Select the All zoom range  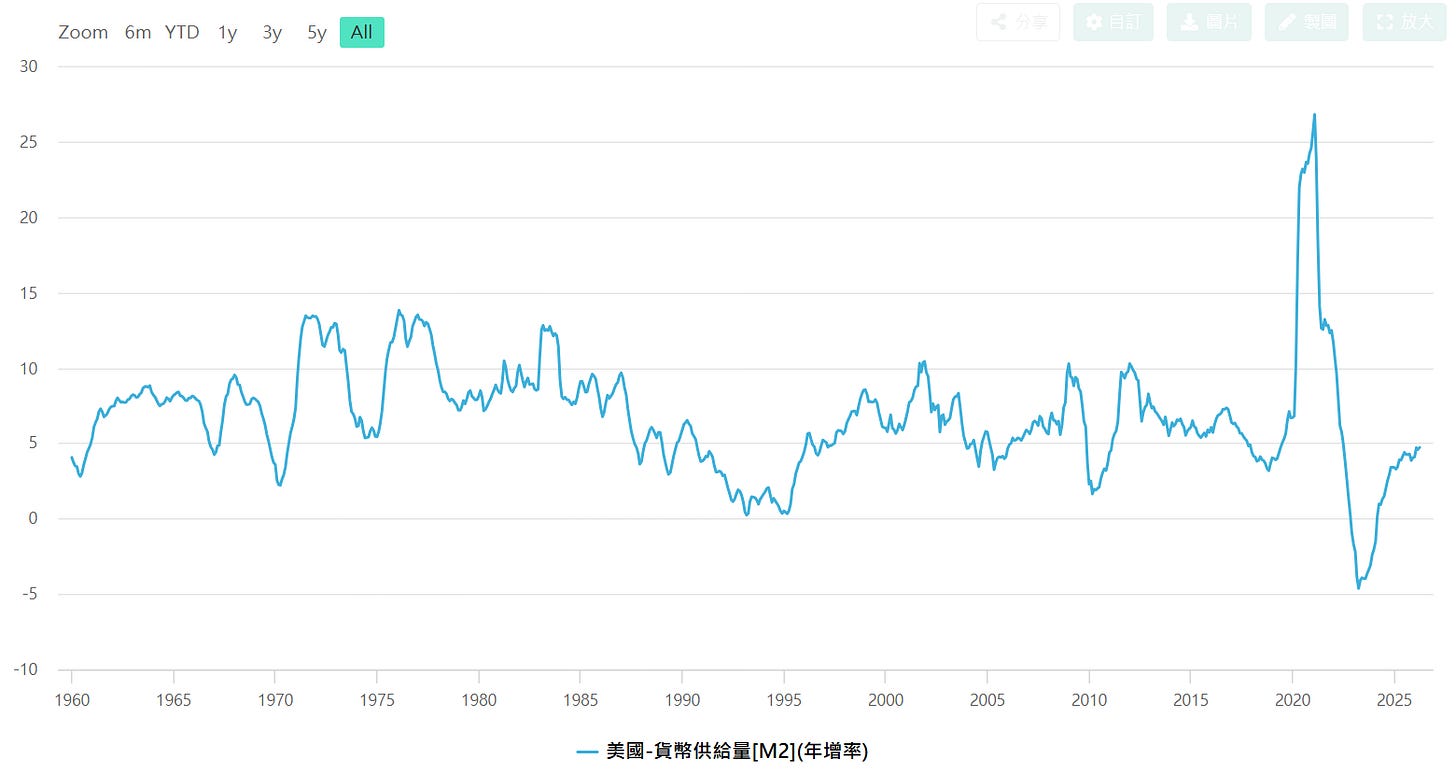pos(362,32)
